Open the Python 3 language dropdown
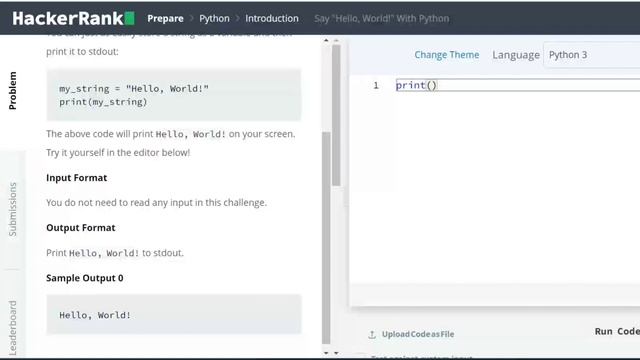The height and width of the screenshot is (360, 640). point(592,55)
